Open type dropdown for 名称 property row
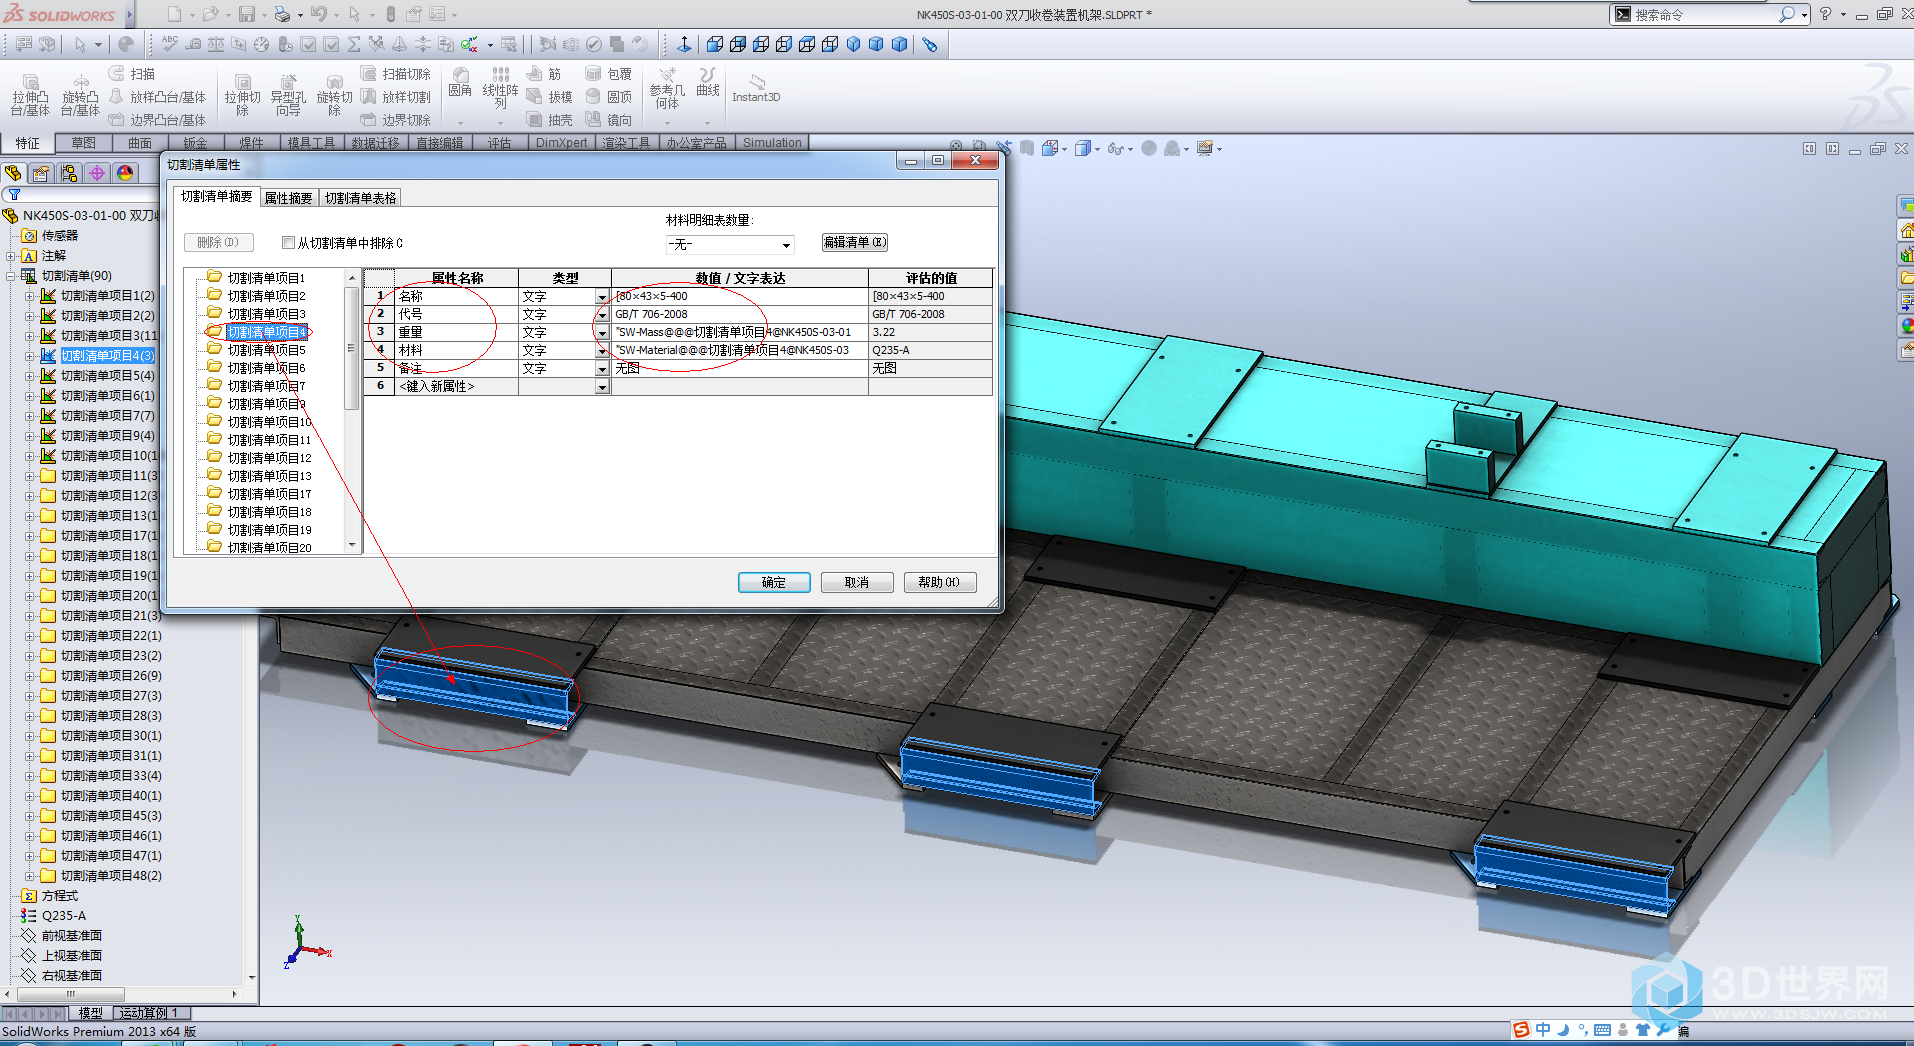The image size is (1914, 1046). click(602, 297)
